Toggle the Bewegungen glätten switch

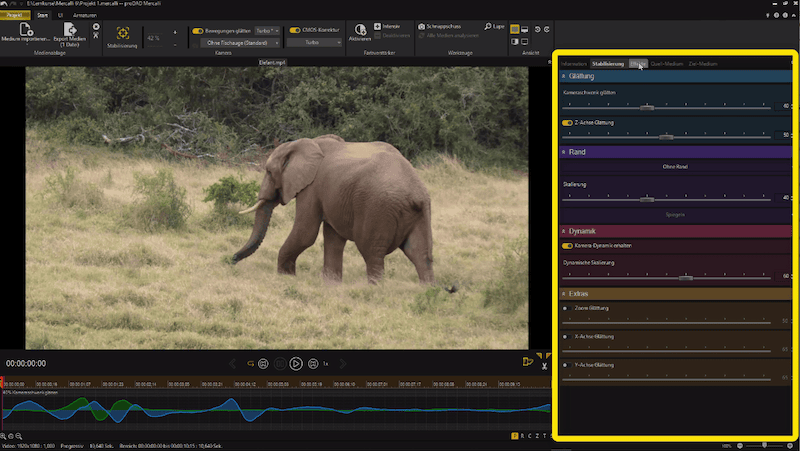point(198,31)
